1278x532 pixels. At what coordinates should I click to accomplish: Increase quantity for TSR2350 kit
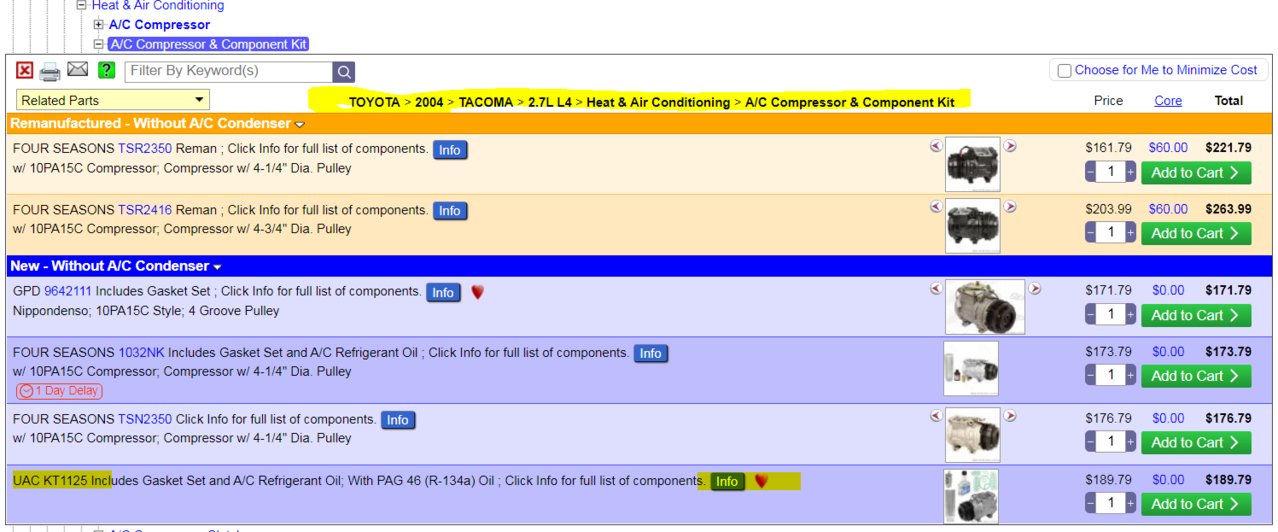click(1131, 172)
